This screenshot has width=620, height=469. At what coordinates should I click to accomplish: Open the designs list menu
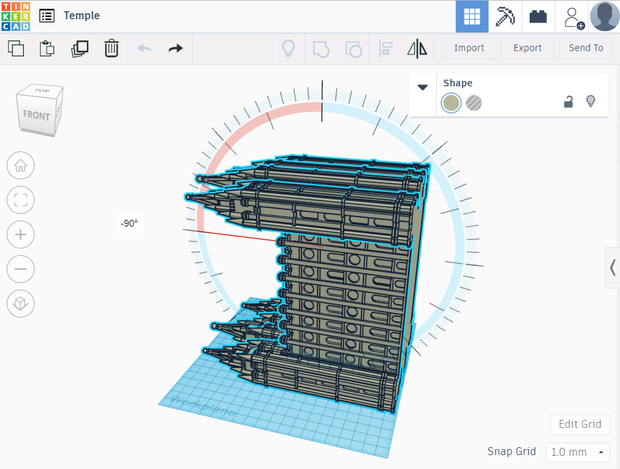(47, 16)
